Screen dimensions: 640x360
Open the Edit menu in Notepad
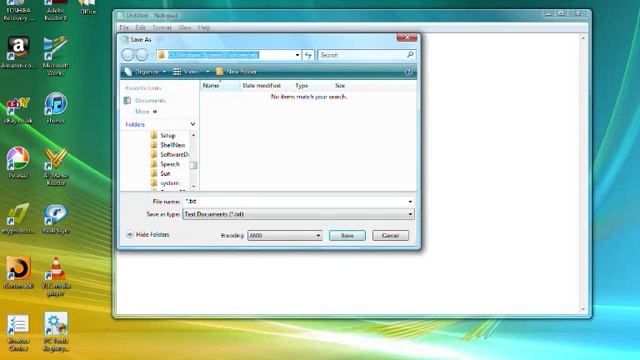(140, 28)
